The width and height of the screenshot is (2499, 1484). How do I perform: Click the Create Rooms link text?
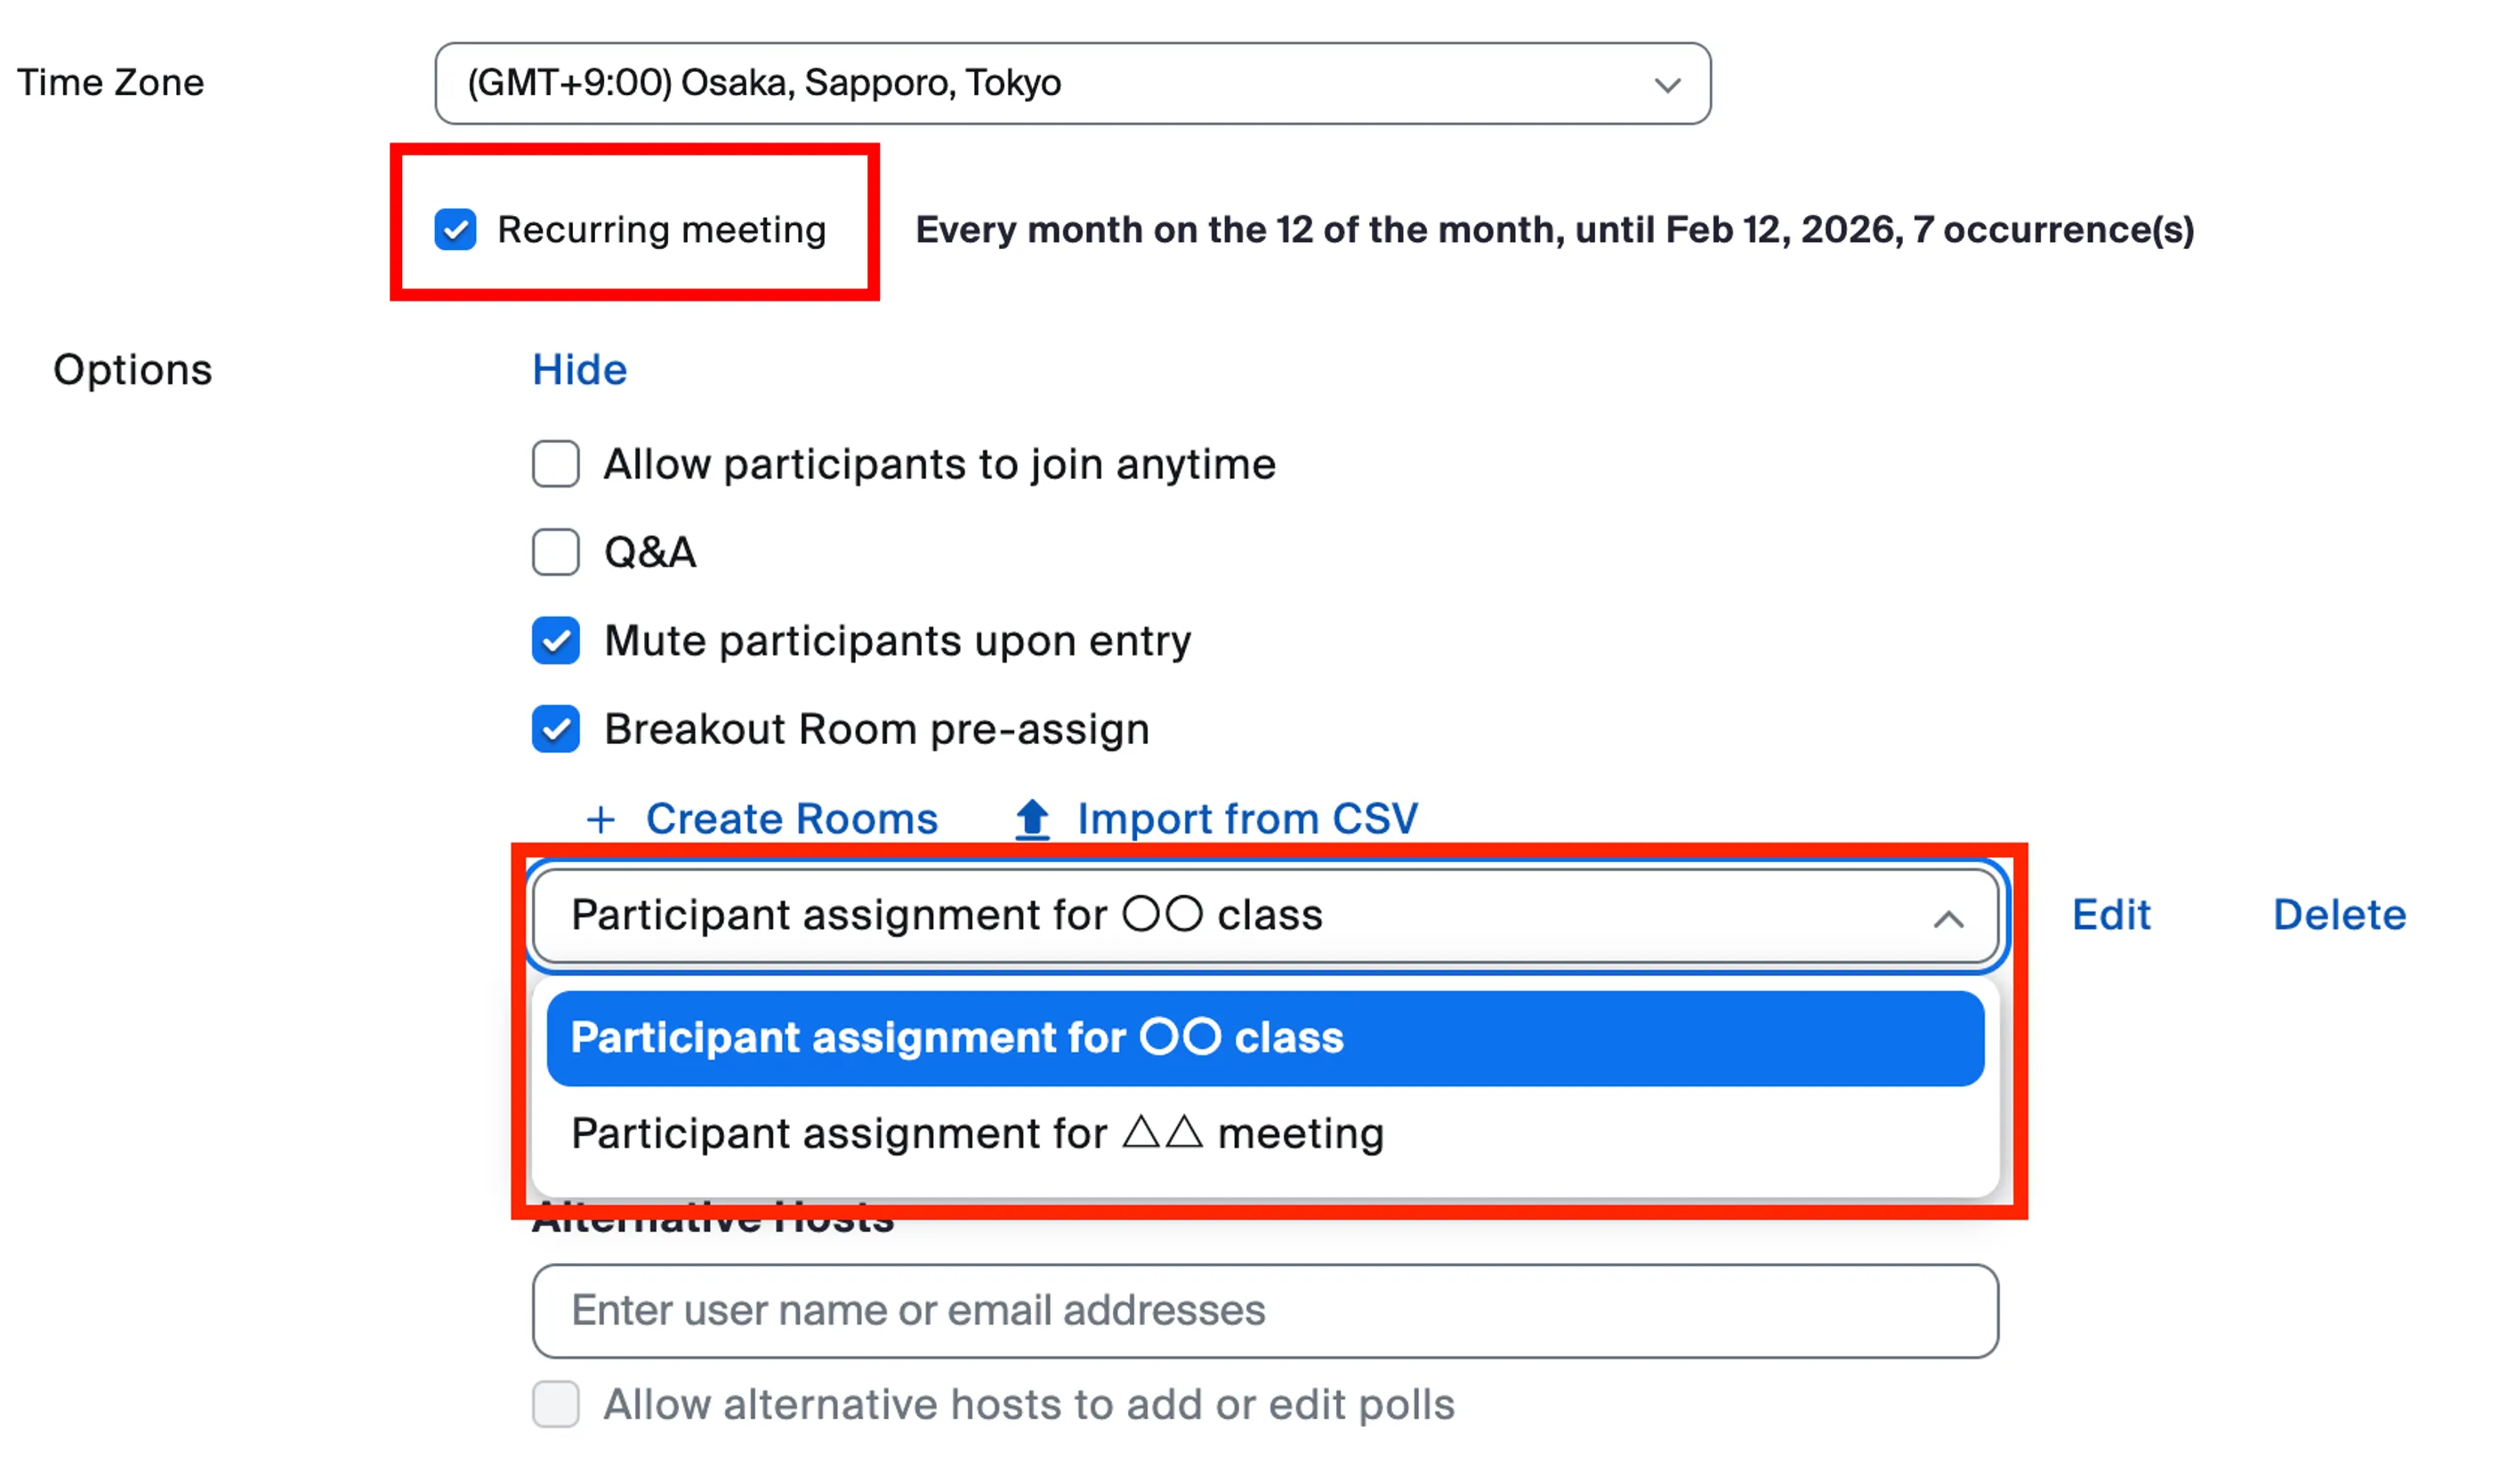[x=791, y=819]
